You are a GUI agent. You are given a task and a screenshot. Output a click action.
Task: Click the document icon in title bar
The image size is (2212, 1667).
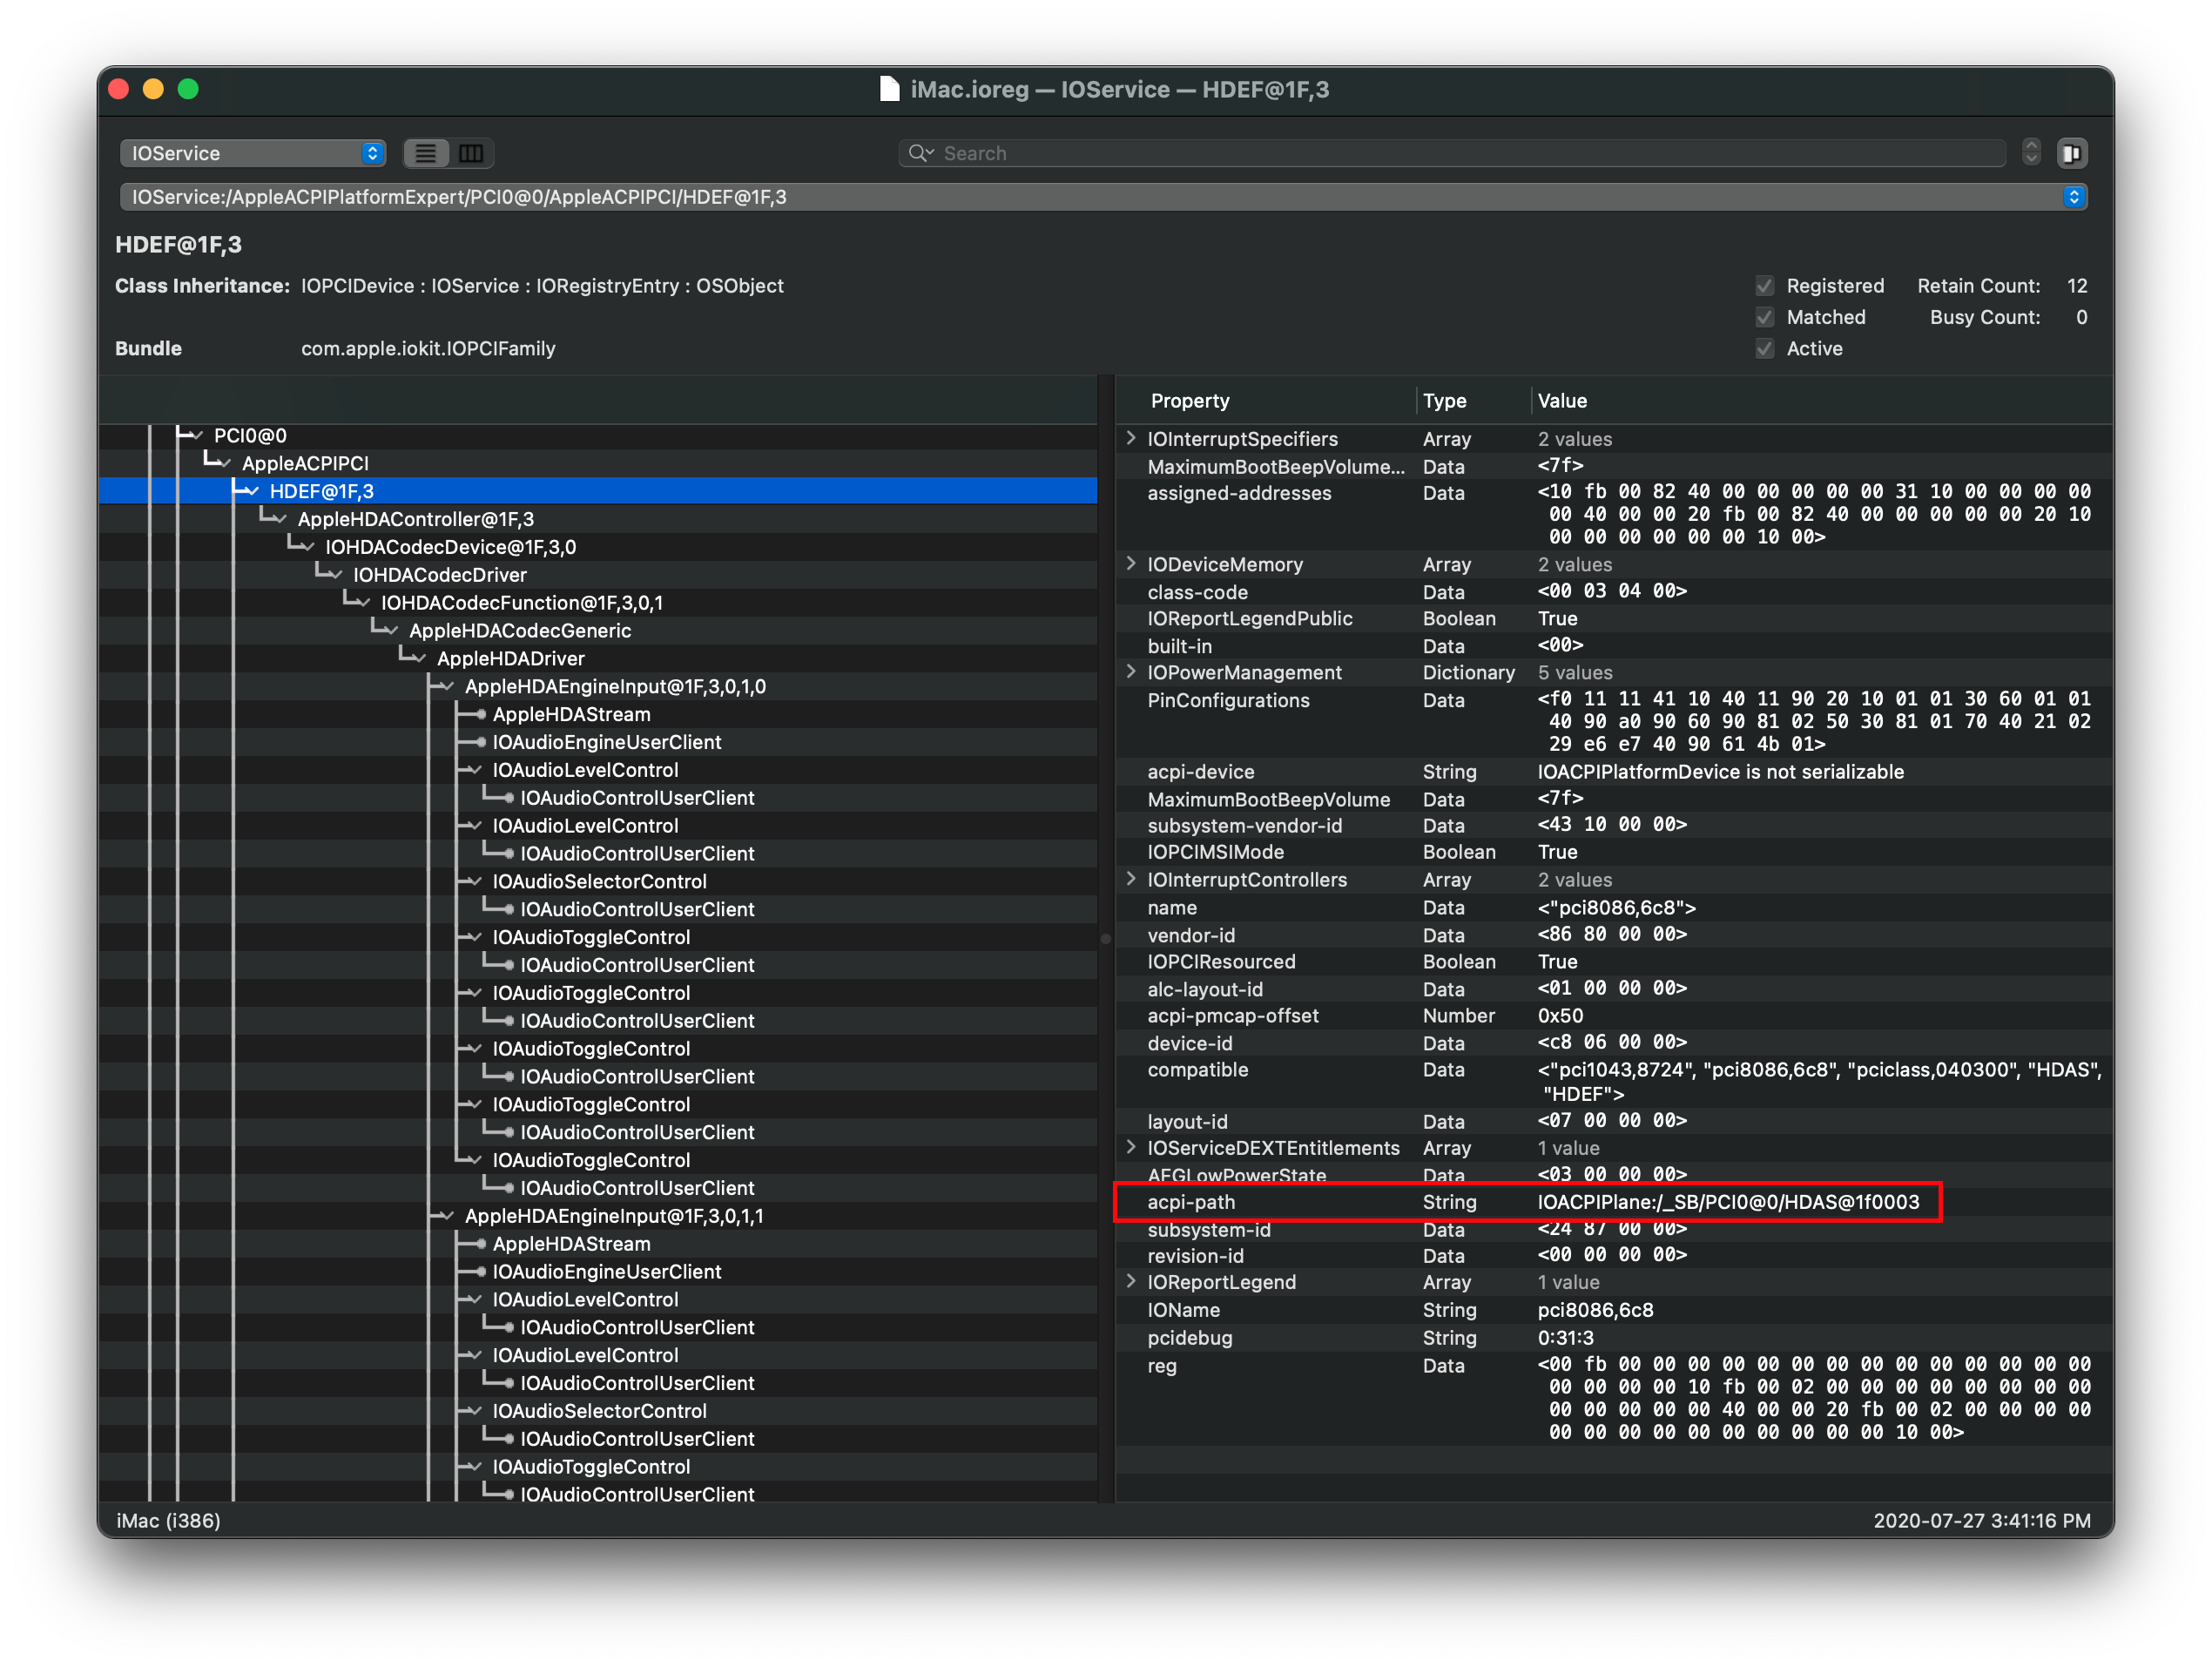889,89
